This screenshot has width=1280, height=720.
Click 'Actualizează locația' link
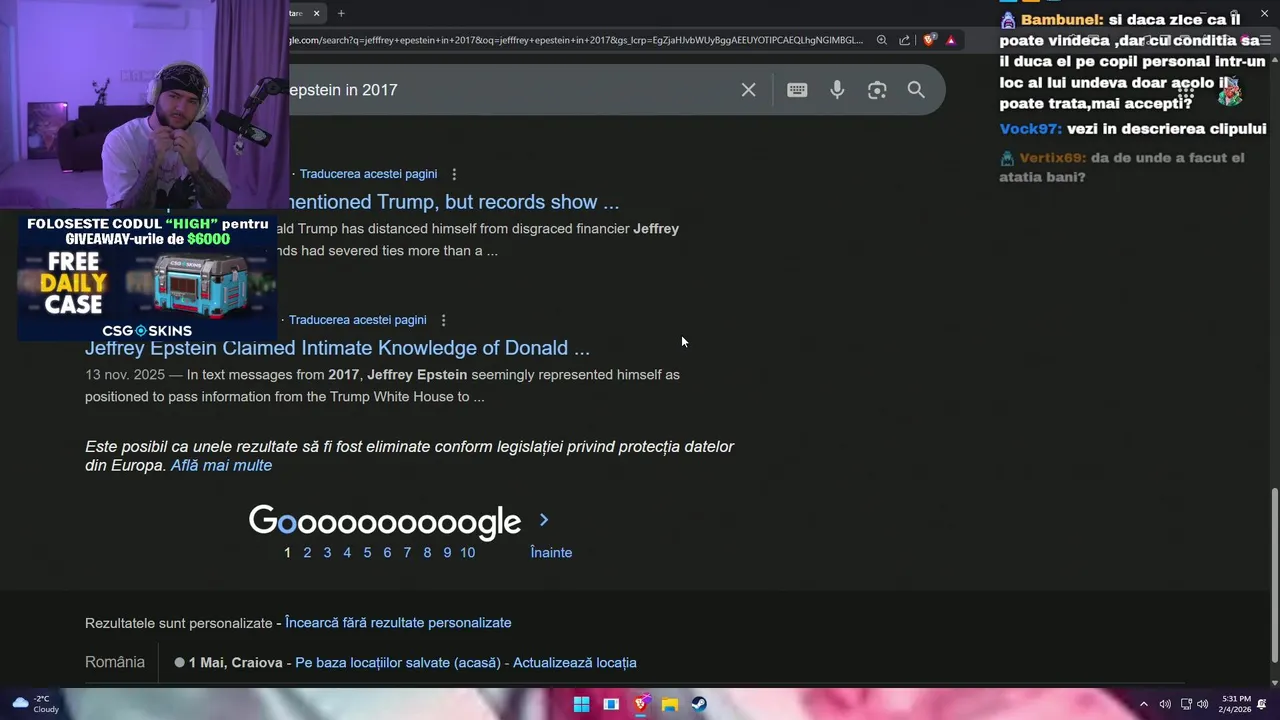point(575,663)
